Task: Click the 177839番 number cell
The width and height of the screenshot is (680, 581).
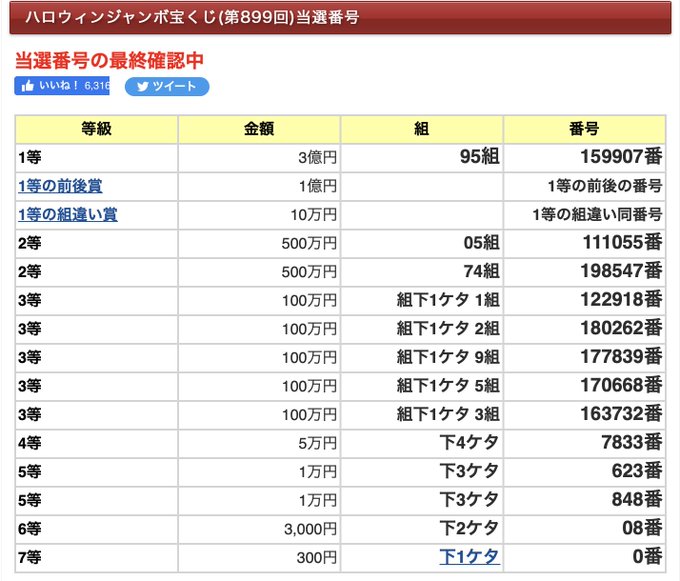Action: pos(585,358)
